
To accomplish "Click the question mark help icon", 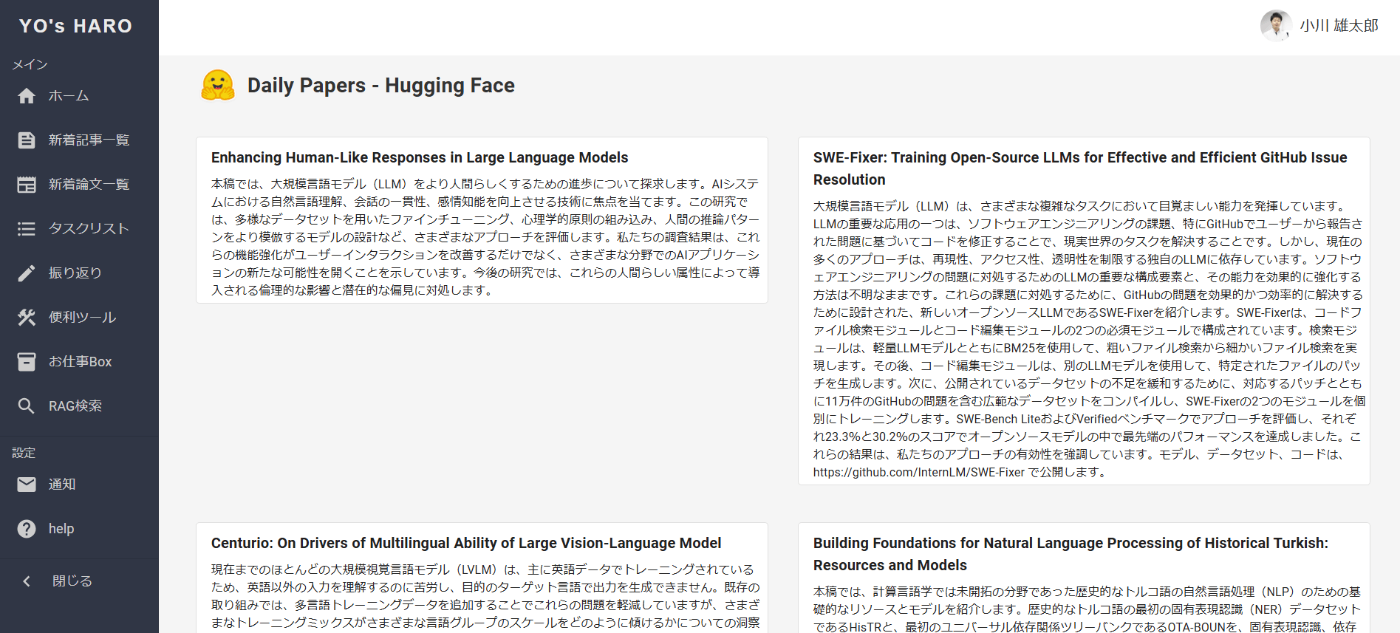I will (27, 529).
